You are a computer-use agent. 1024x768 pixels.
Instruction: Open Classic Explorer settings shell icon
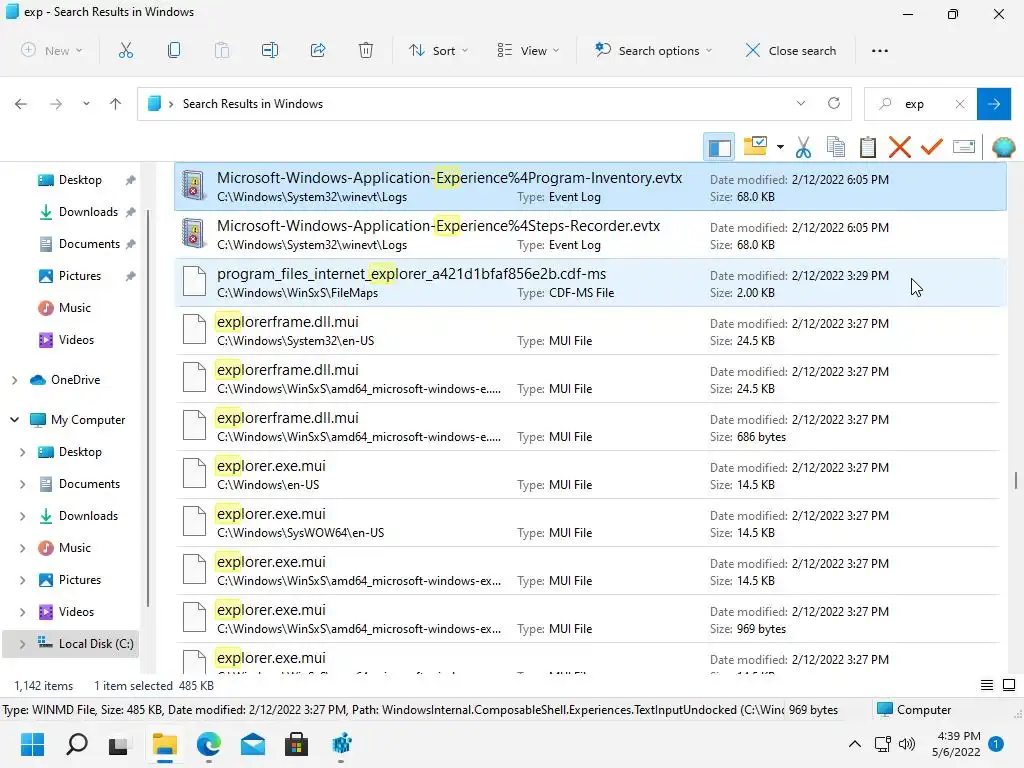point(1003,147)
